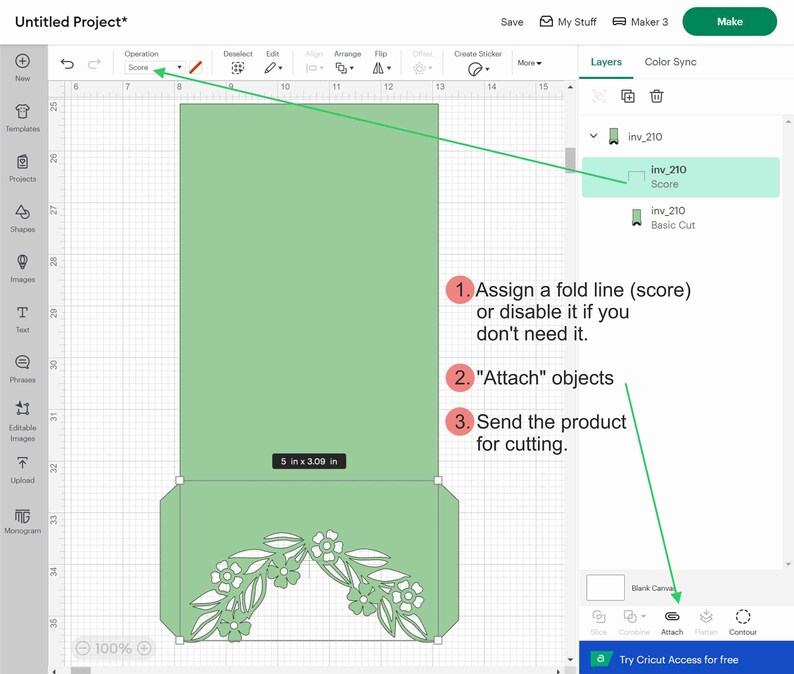Click the canvas scroll down arrow

570,659
